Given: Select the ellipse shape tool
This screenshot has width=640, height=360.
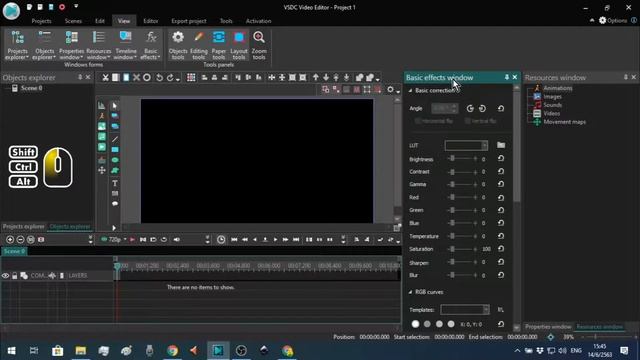Looking at the screenshot, I should point(115,160).
